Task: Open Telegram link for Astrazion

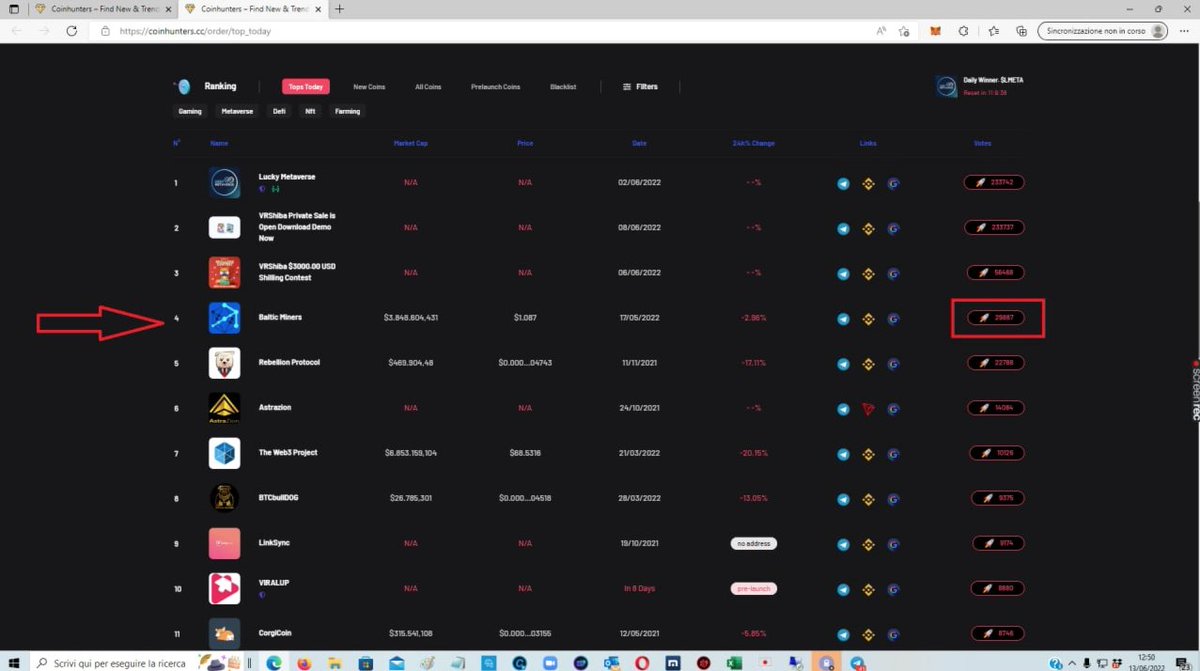Action: point(843,409)
